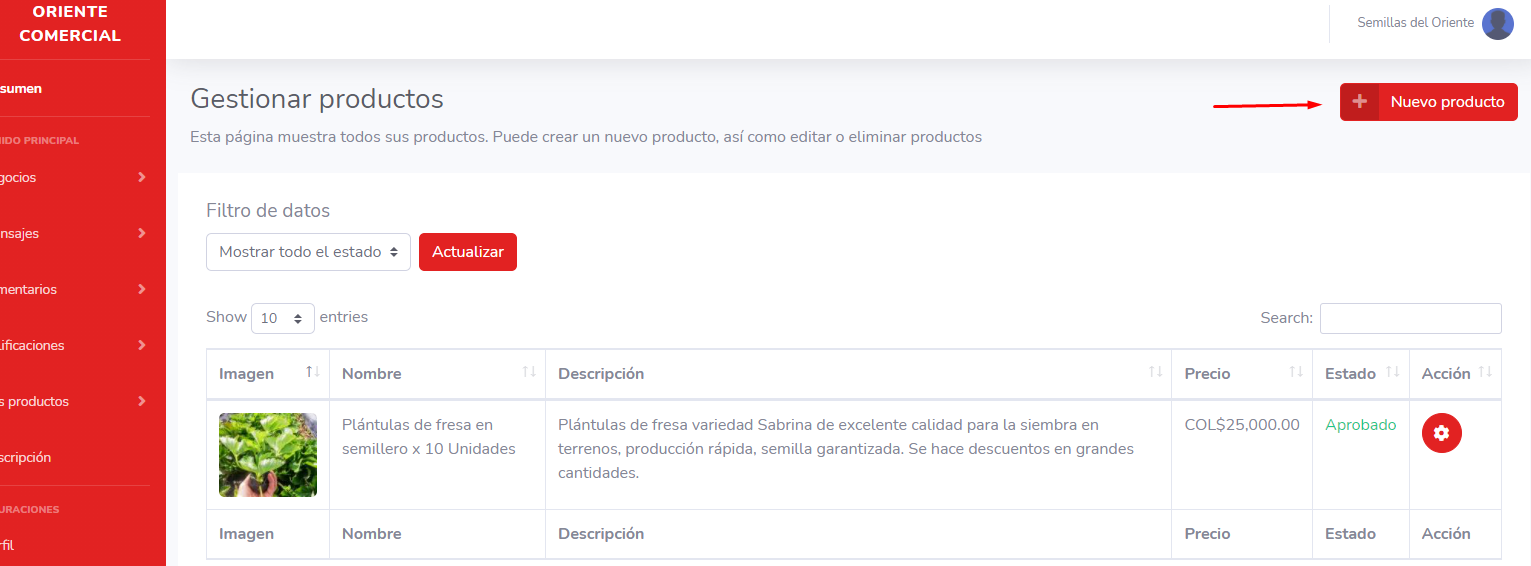Click the user avatar icon
The image size is (1531, 566).
coord(1497,23)
